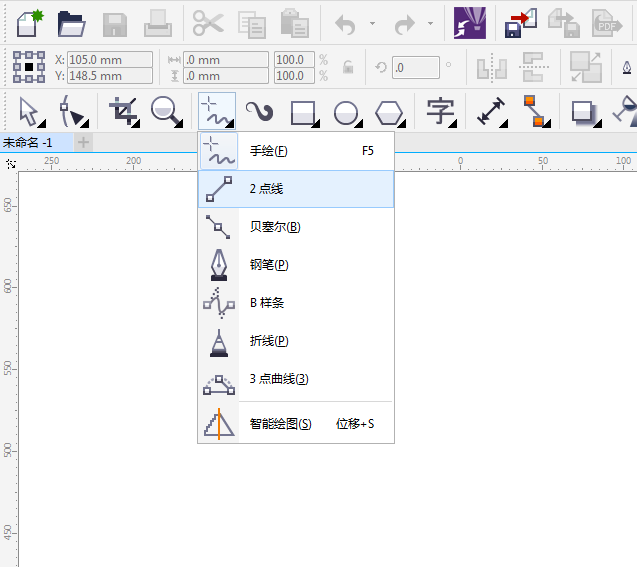Create a new document

point(30,24)
